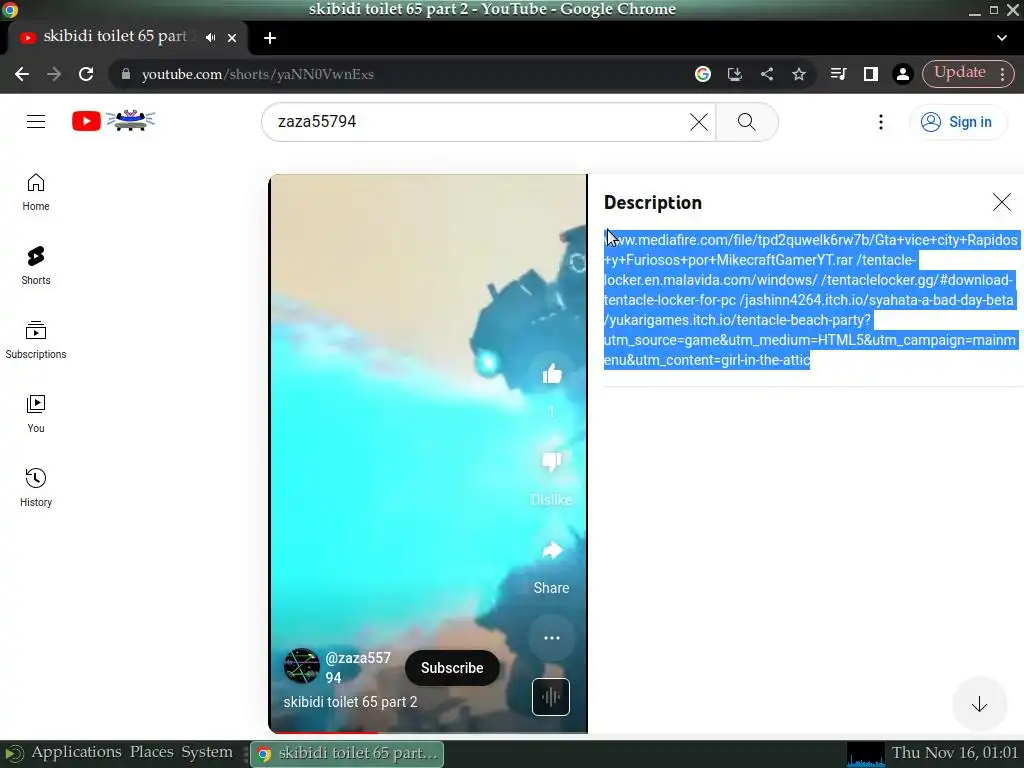Click the Chrome taskbar window button
The image size is (1024, 768).
(x=347, y=754)
